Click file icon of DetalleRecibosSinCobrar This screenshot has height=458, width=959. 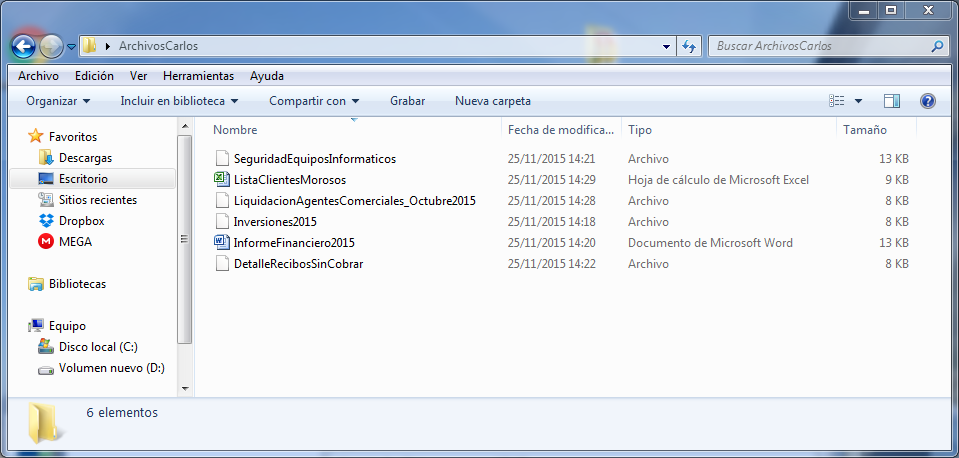pos(221,264)
